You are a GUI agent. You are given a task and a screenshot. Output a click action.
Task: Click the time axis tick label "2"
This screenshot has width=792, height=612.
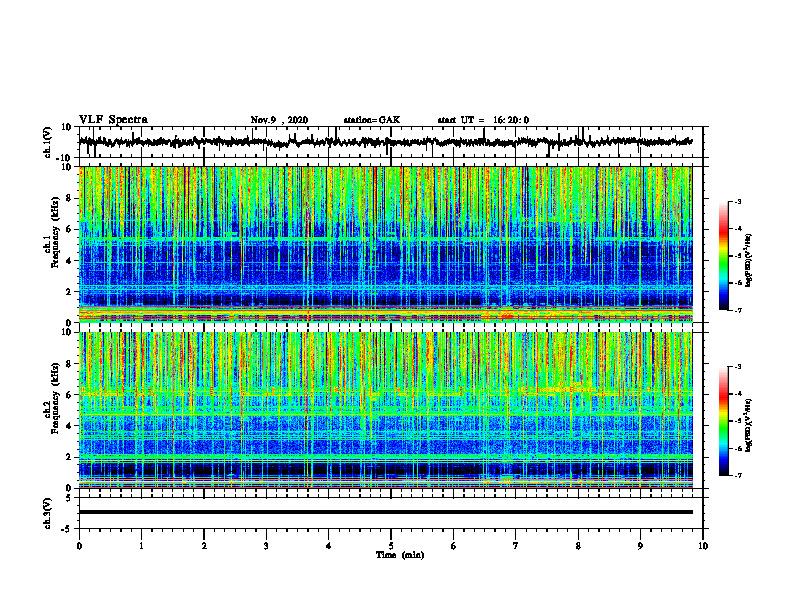[204, 546]
